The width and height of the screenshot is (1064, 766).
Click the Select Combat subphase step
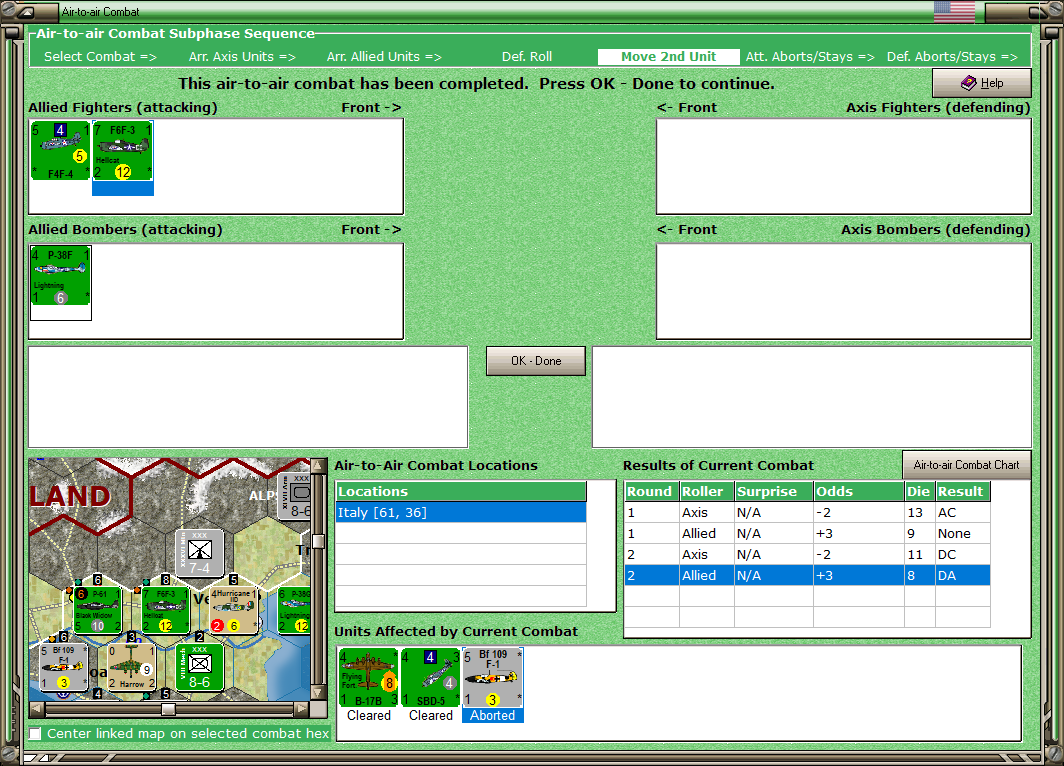point(100,57)
